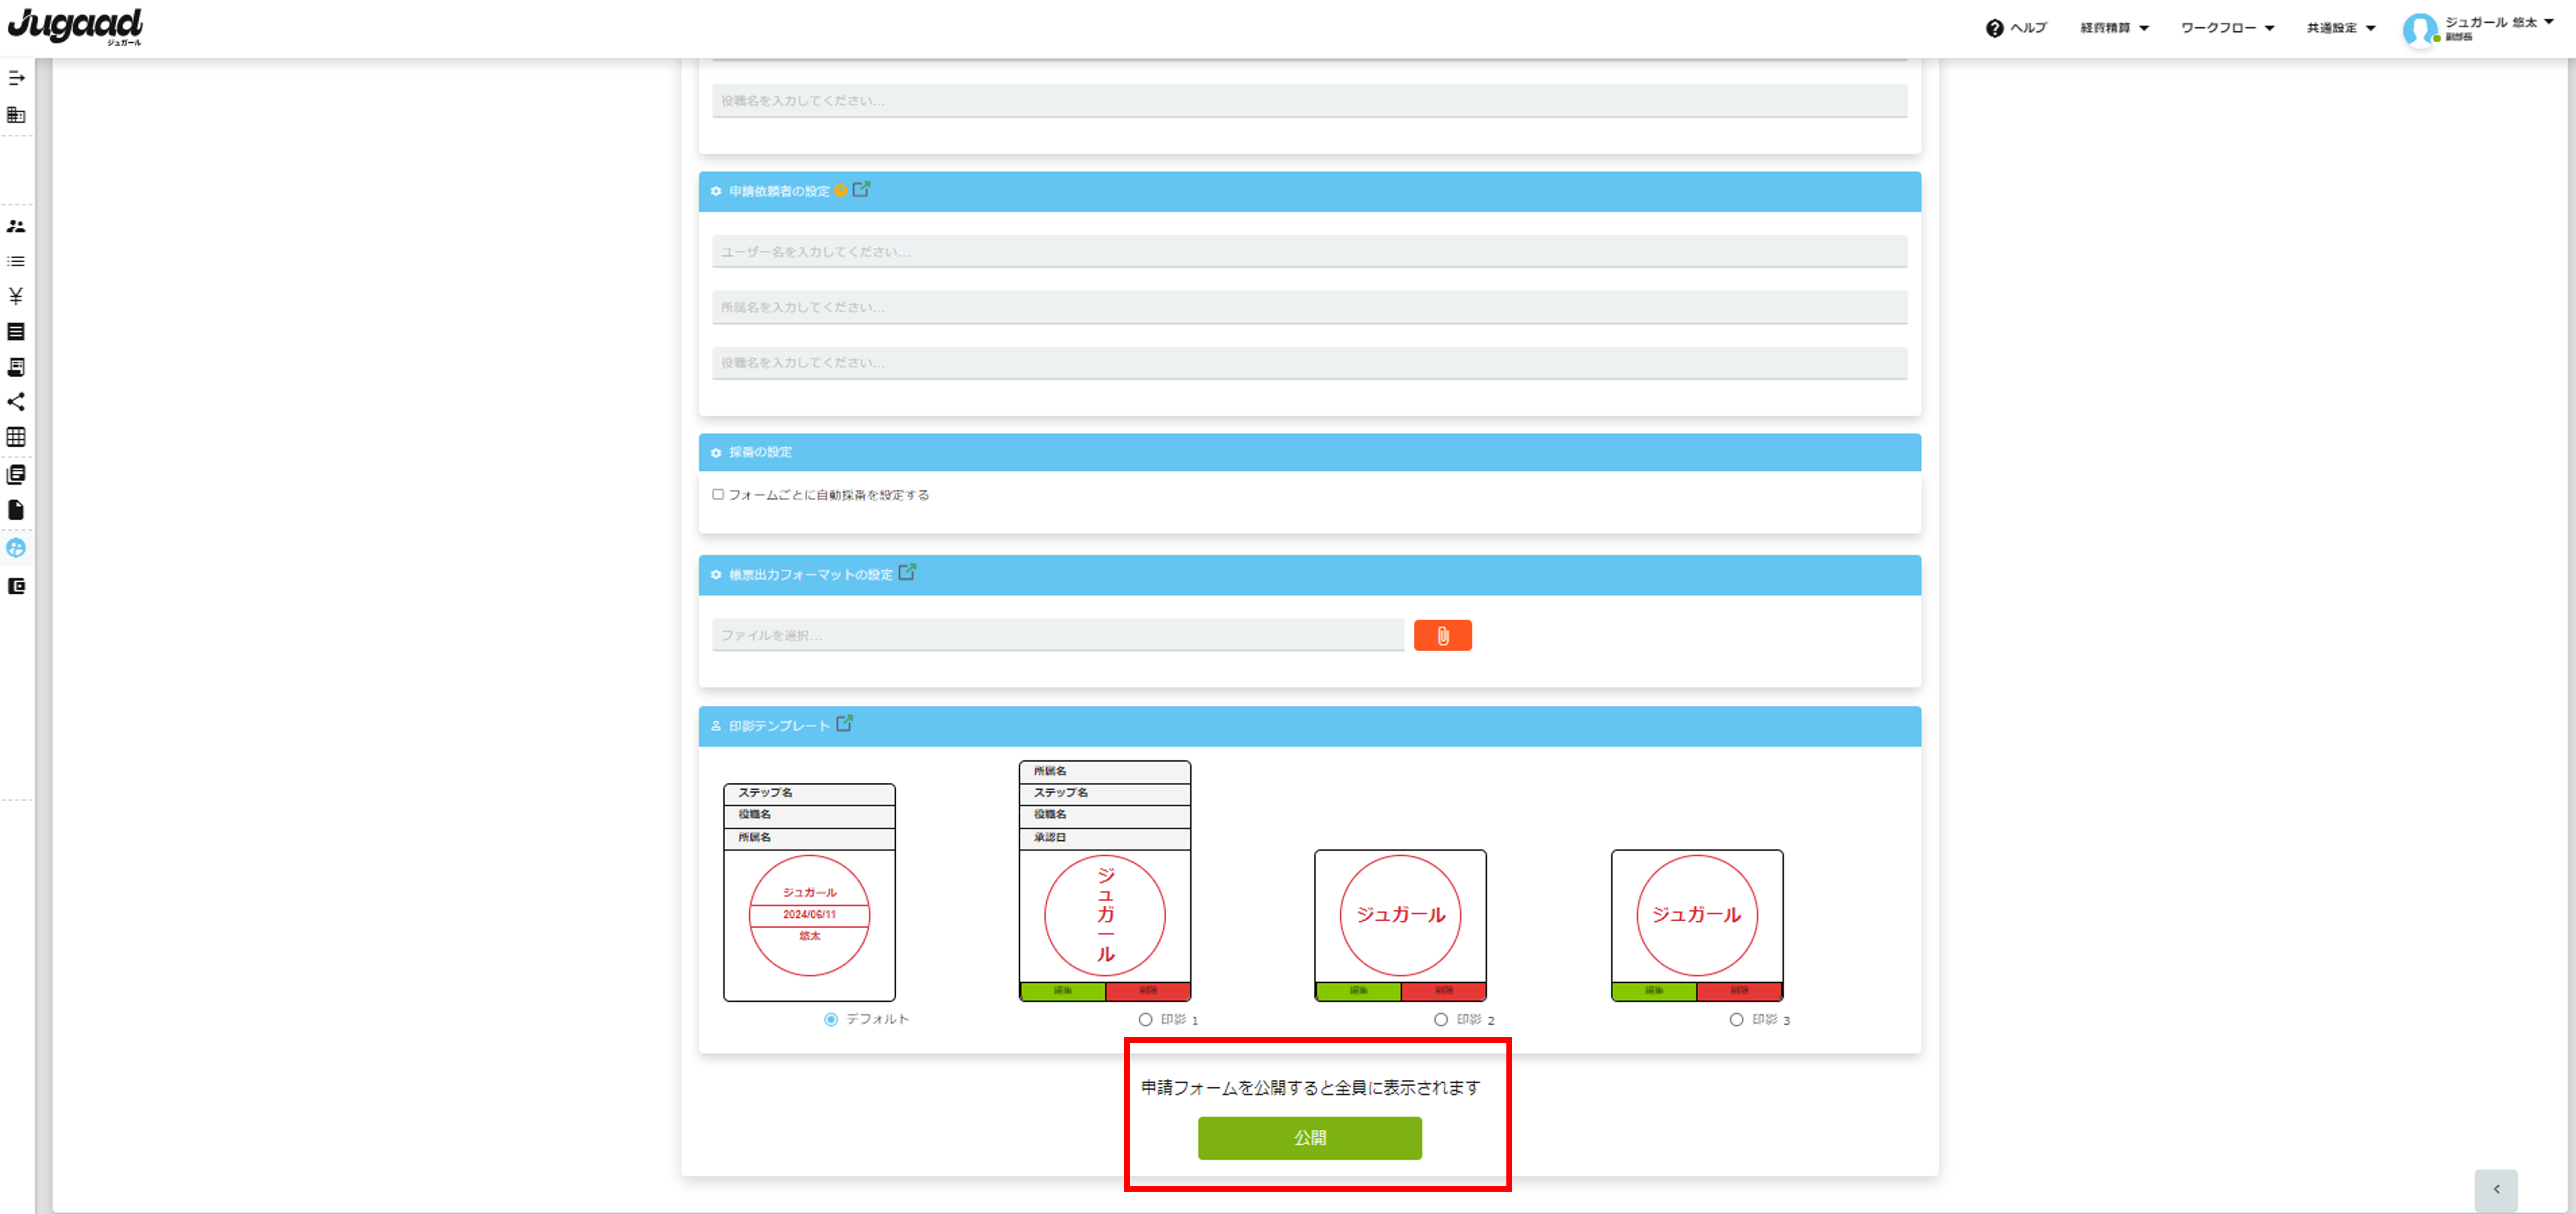Screen dimensions: 2576x1214
Task: Open external link next to 印影テンプレート
Action: 845,723
